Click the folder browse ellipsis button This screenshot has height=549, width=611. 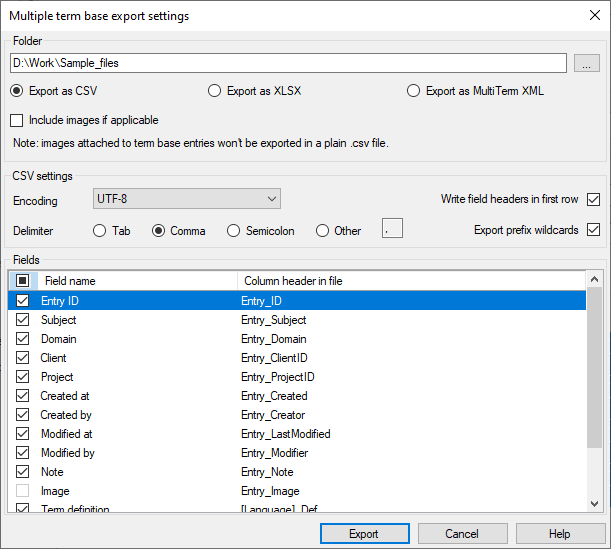(x=587, y=63)
